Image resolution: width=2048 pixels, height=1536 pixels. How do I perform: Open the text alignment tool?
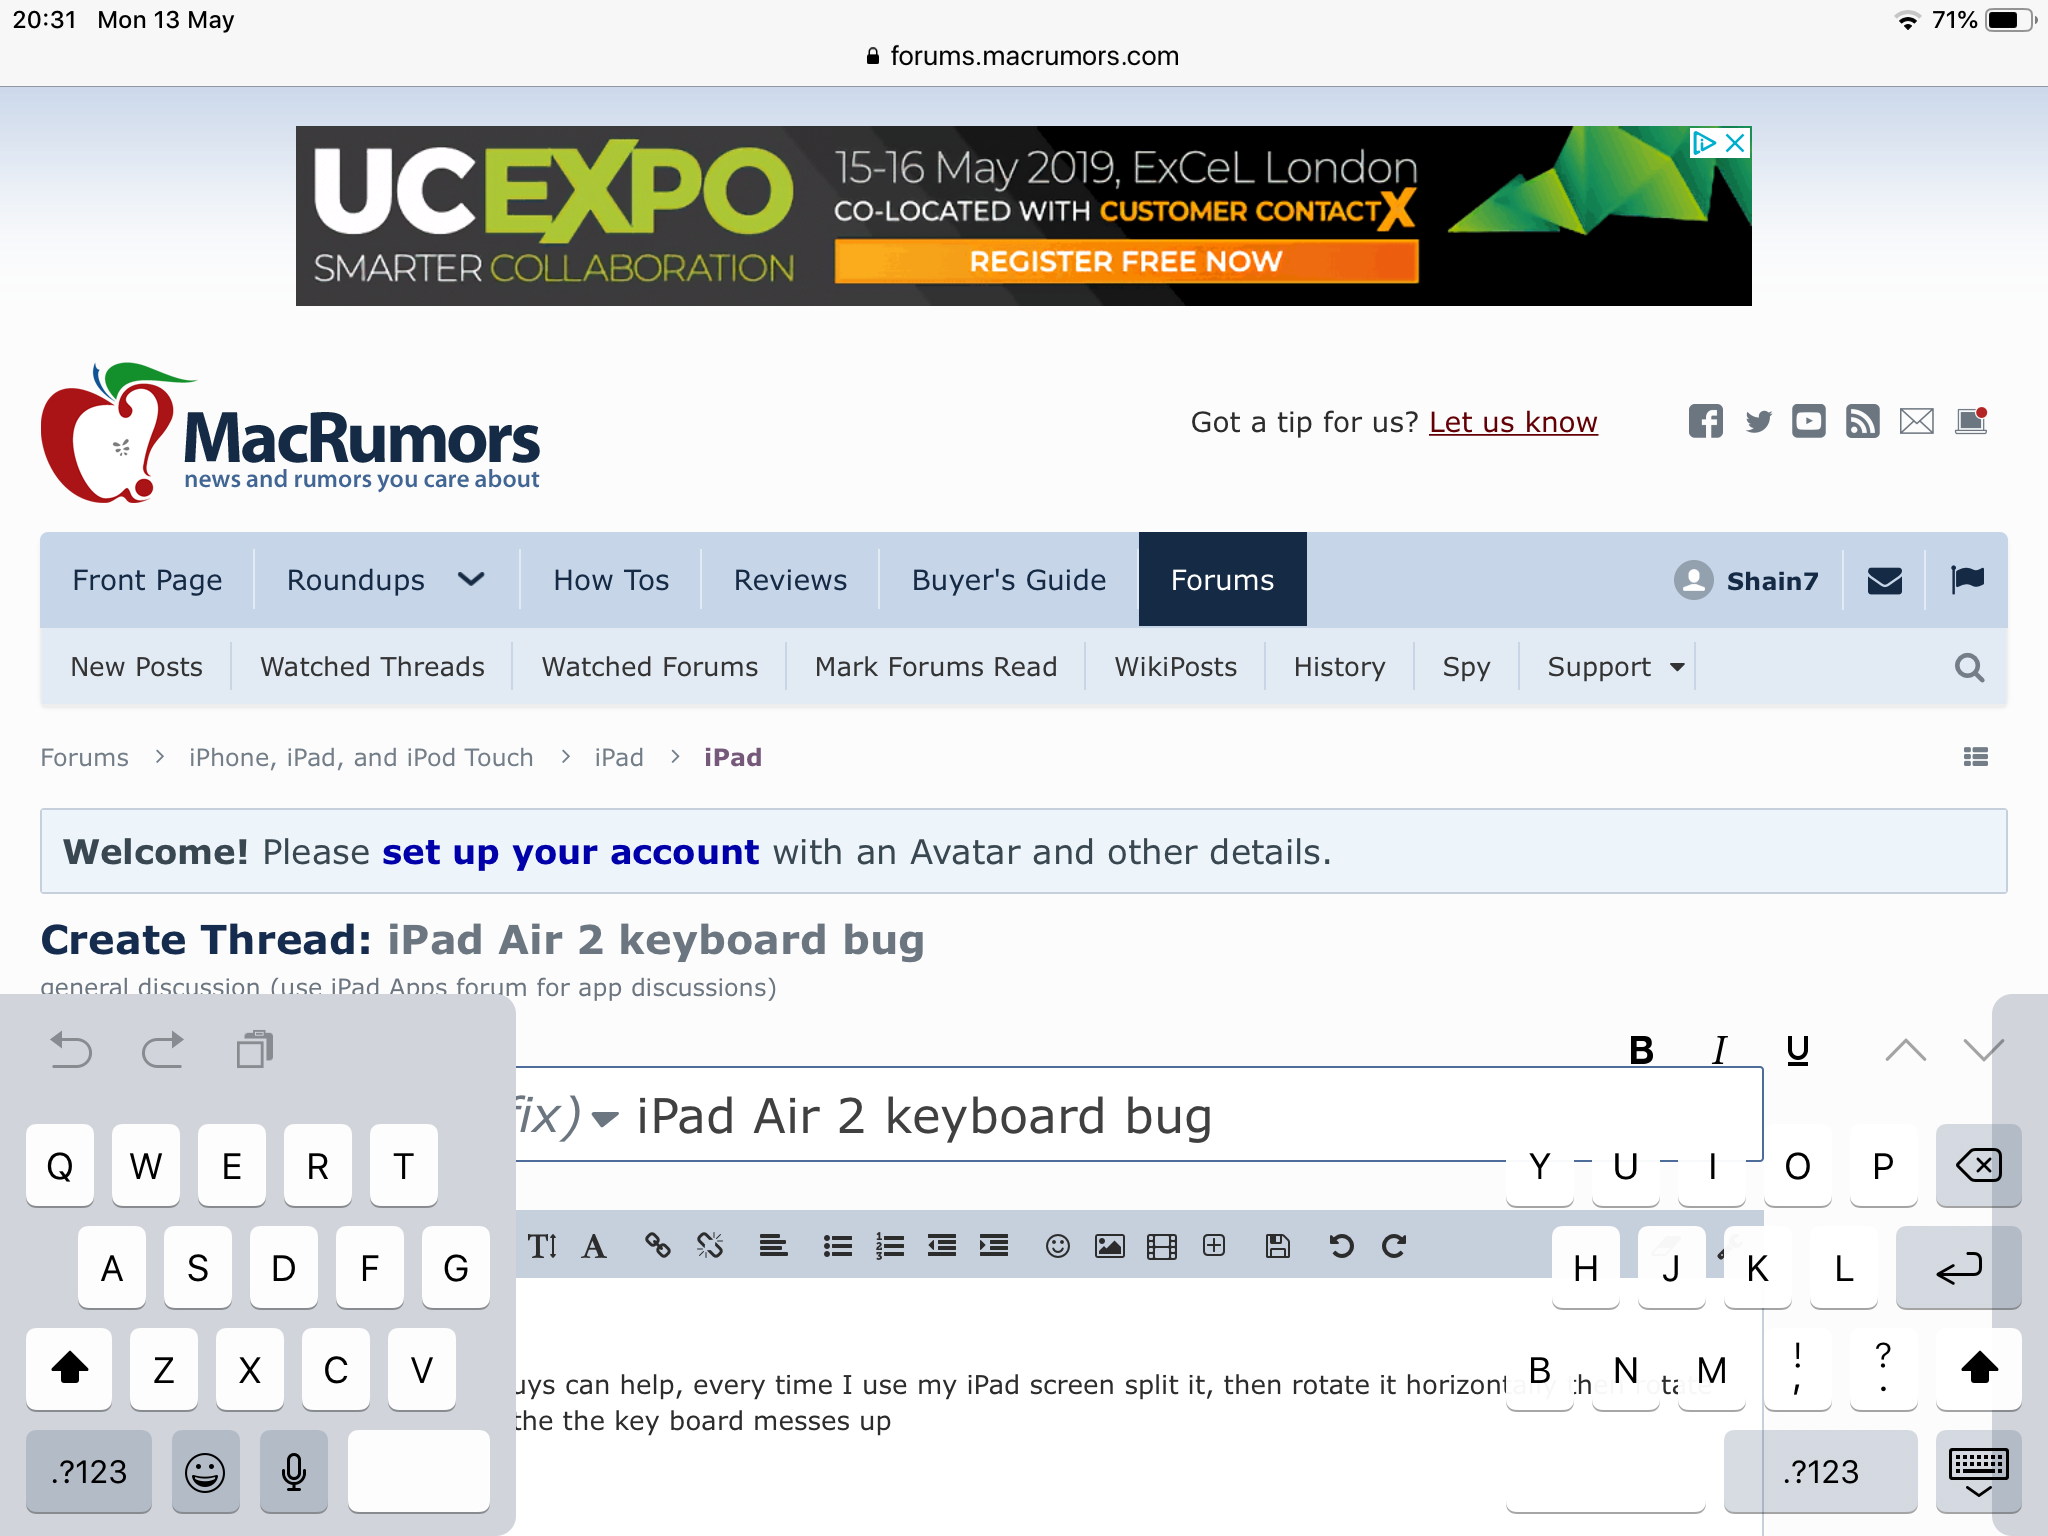[773, 1245]
